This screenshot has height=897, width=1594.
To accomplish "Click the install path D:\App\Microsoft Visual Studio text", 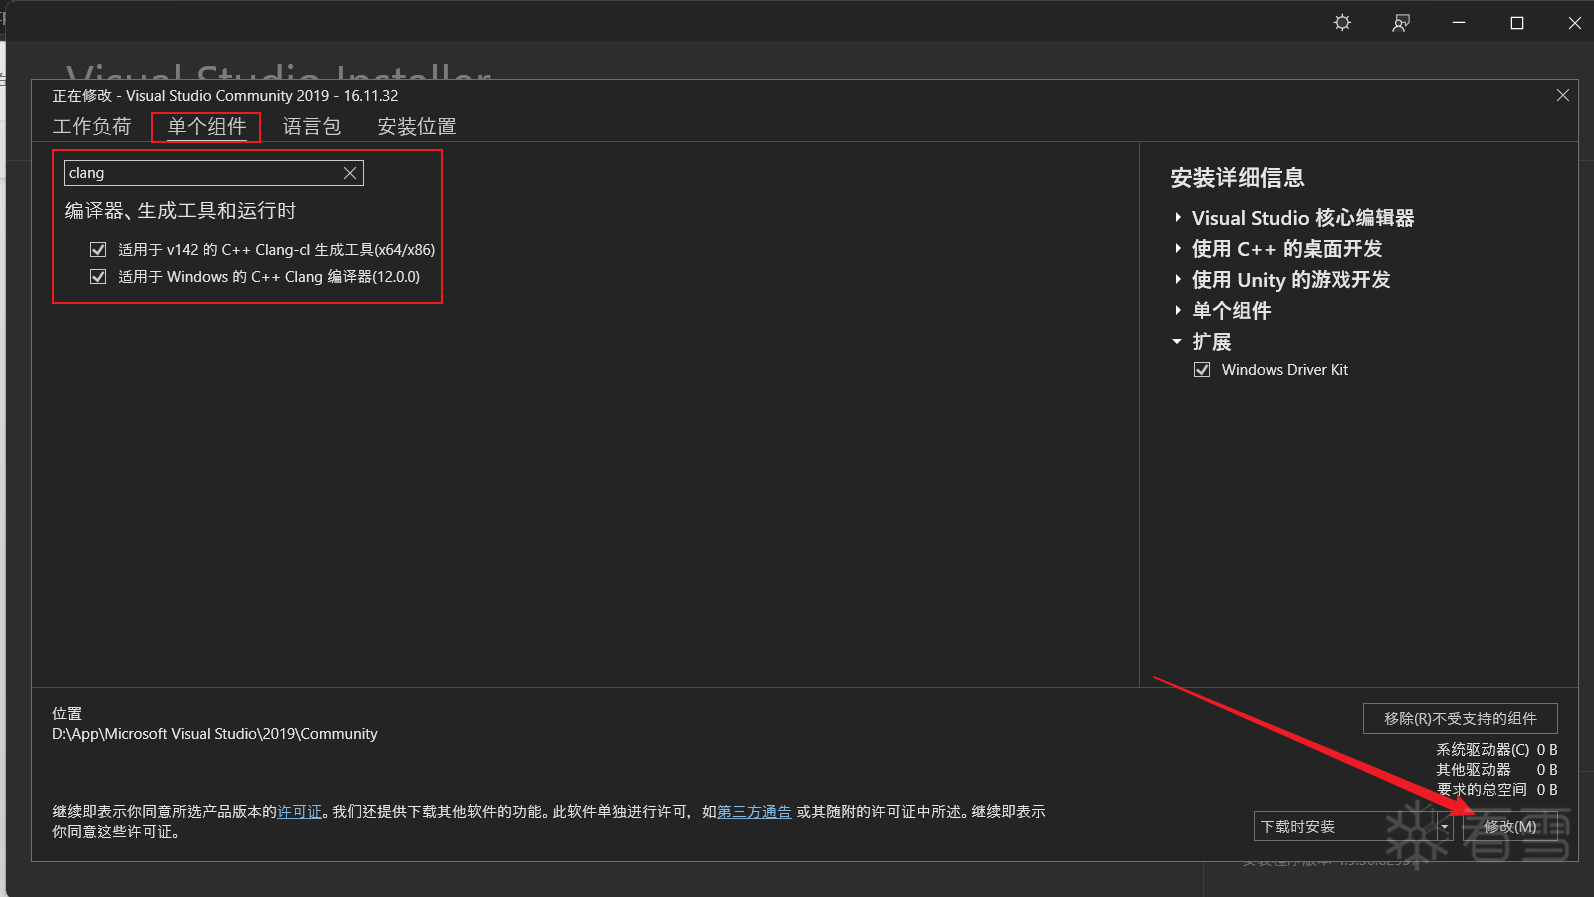I will pos(215,734).
